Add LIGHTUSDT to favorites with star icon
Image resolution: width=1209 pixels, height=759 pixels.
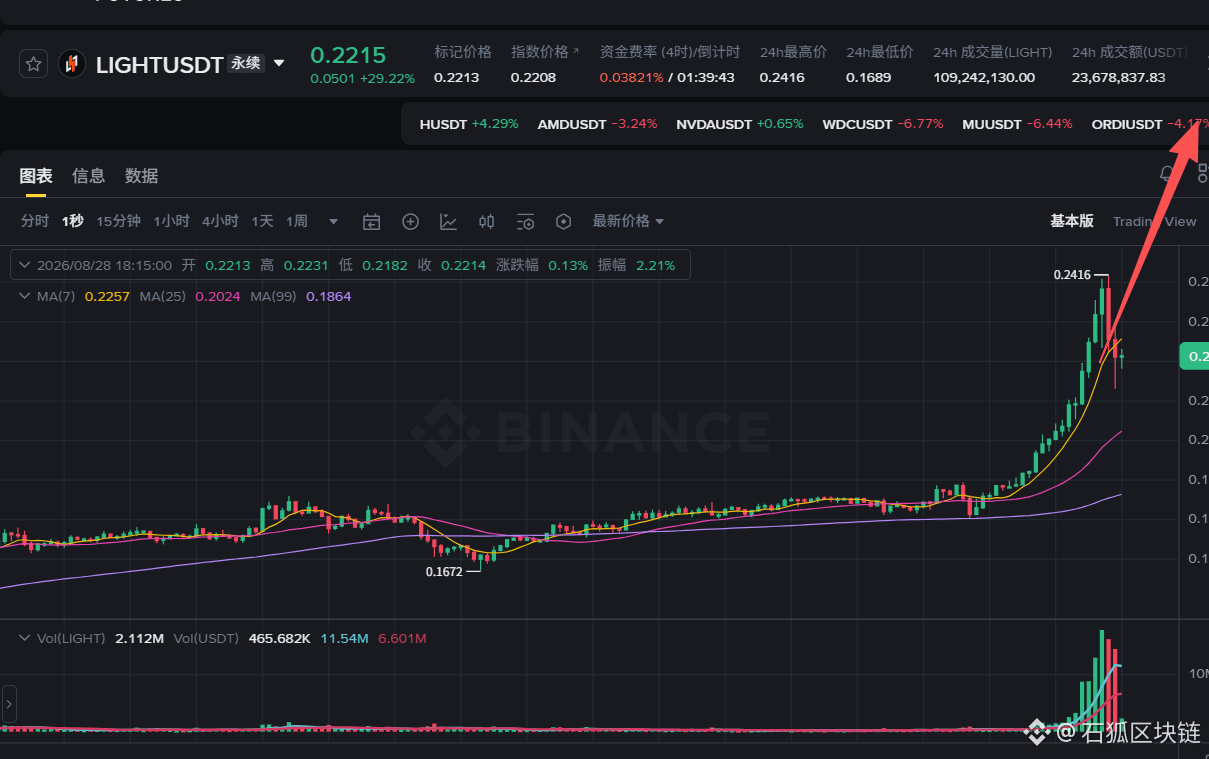click(x=34, y=64)
